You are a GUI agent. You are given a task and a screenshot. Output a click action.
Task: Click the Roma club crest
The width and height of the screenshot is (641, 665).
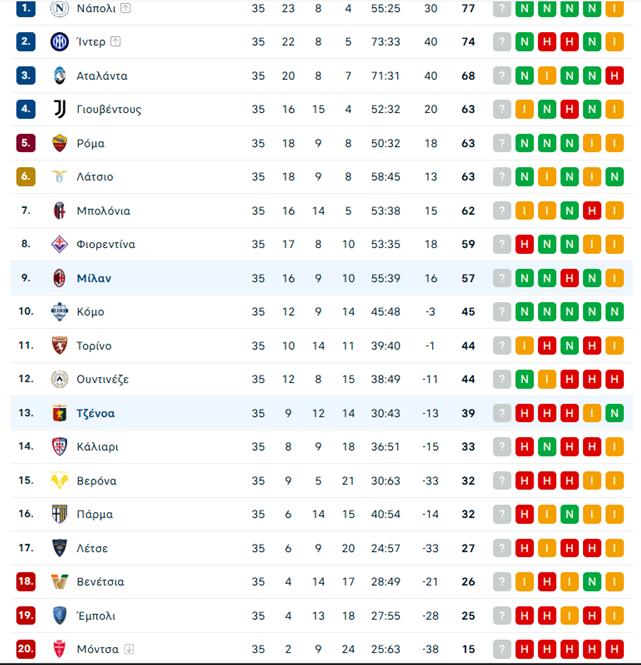tap(59, 143)
